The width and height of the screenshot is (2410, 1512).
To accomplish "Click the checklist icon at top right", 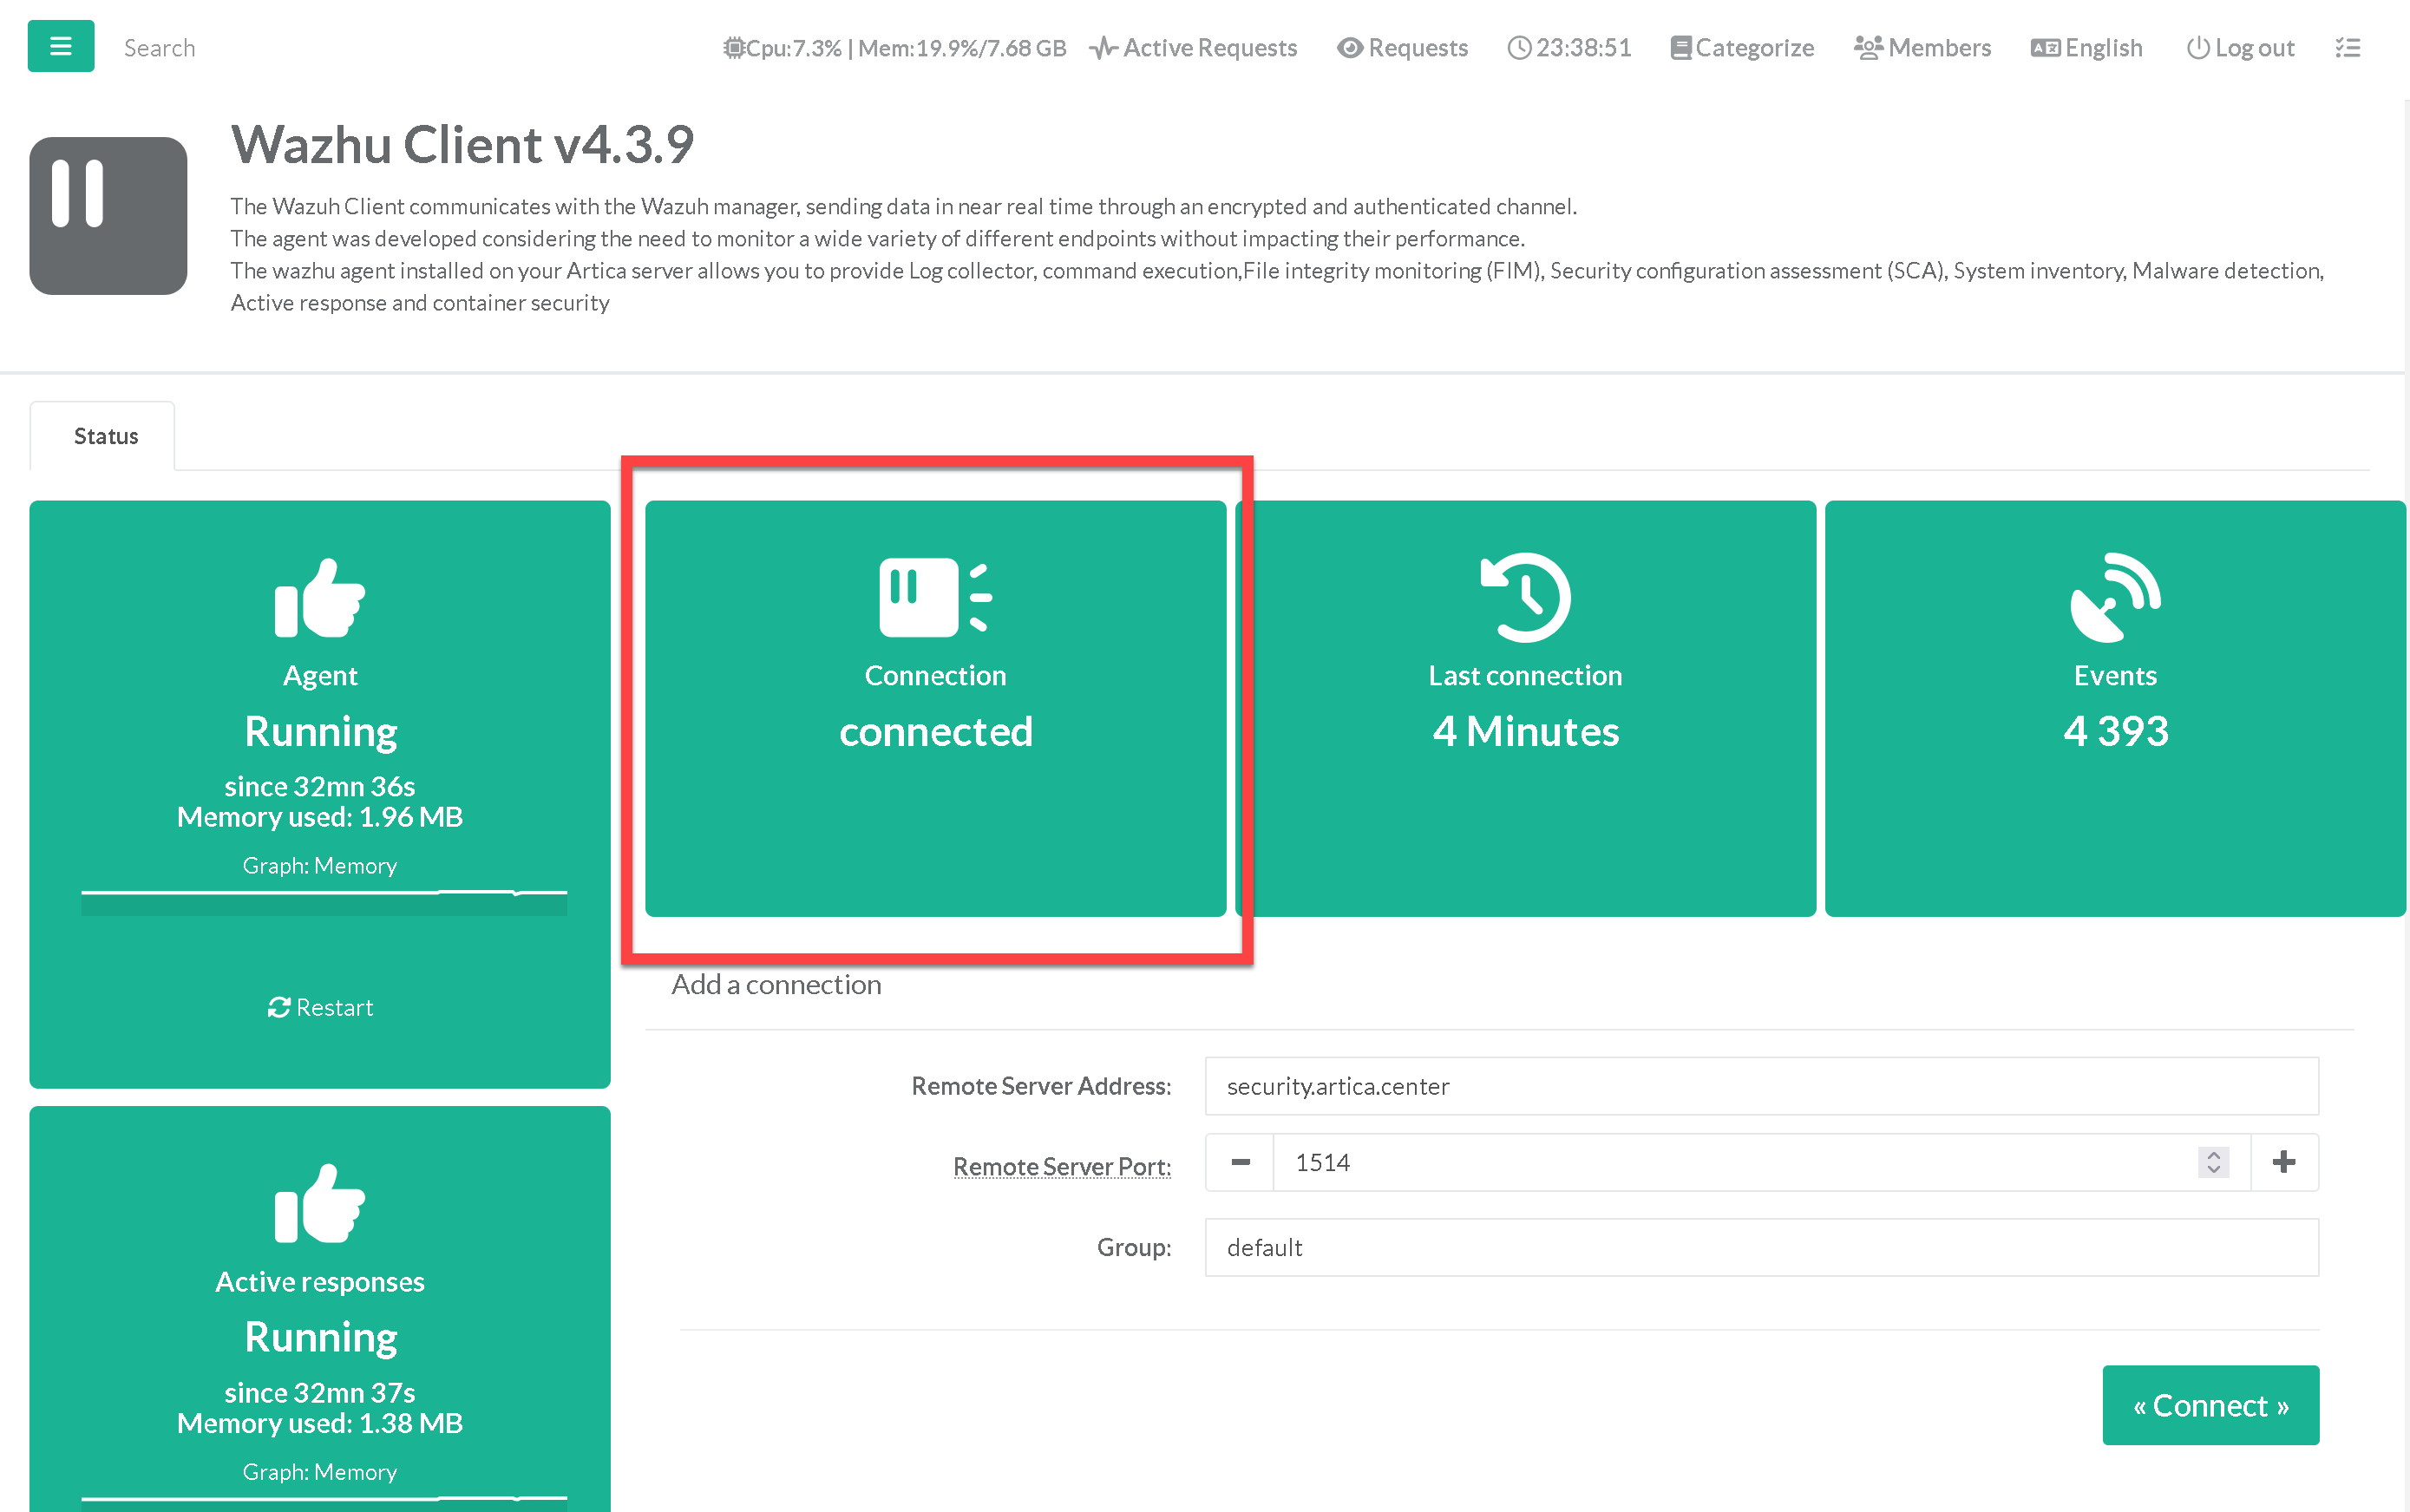I will pyautogui.click(x=2347, y=48).
